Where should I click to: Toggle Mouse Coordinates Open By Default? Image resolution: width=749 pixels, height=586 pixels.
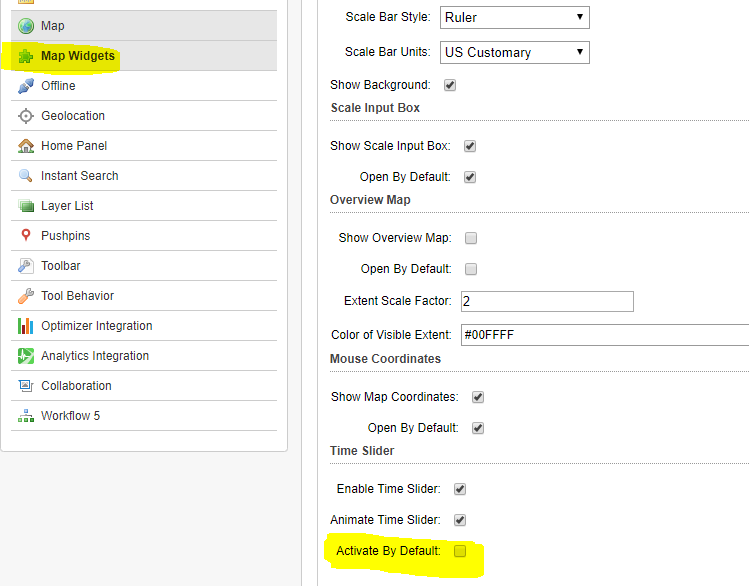coord(478,428)
